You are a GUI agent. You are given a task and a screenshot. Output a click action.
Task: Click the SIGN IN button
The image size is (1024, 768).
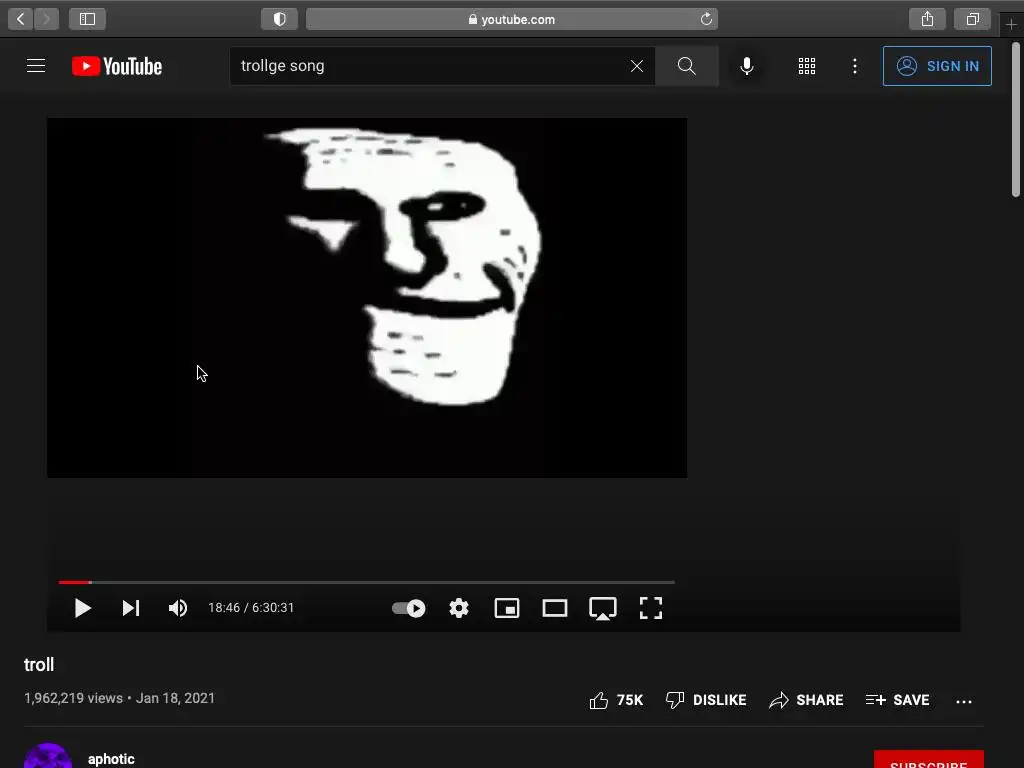click(937, 66)
